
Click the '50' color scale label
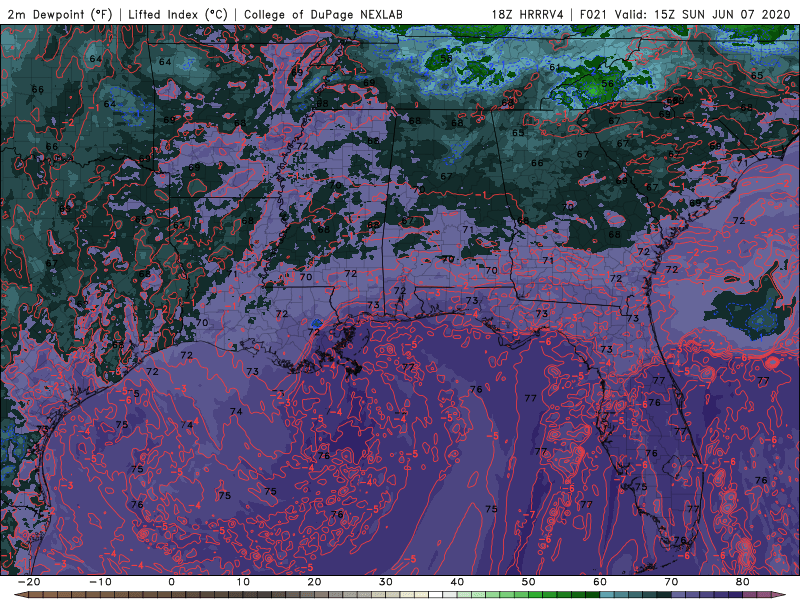click(x=529, y=582)
